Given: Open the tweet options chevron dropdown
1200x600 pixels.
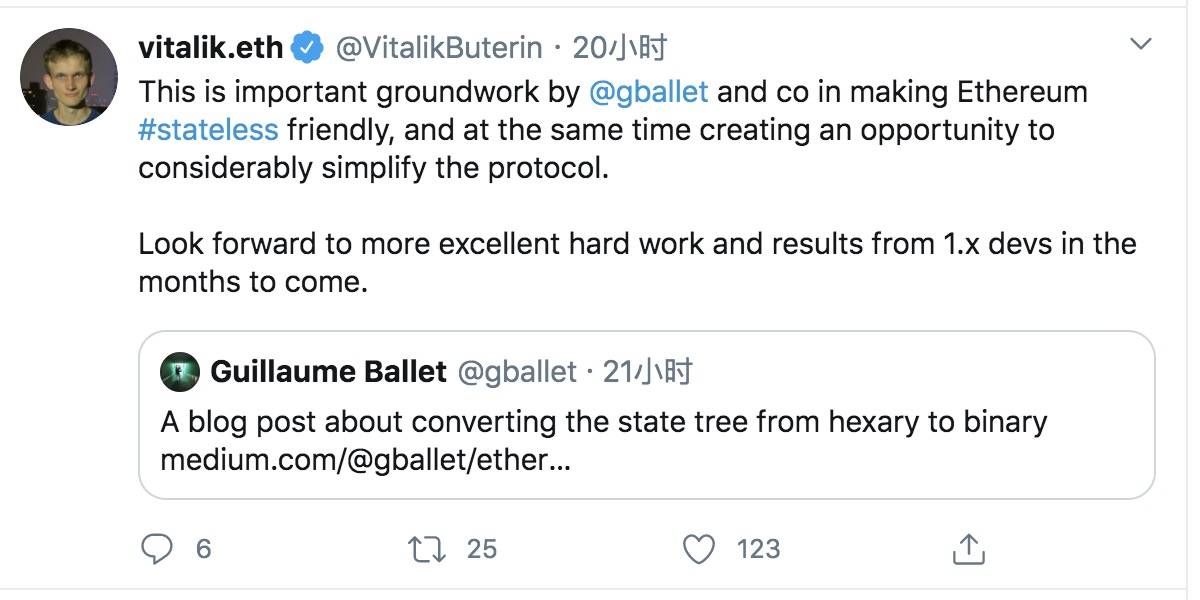Looking at the screenshot, I should click(x=1140, y=44).
